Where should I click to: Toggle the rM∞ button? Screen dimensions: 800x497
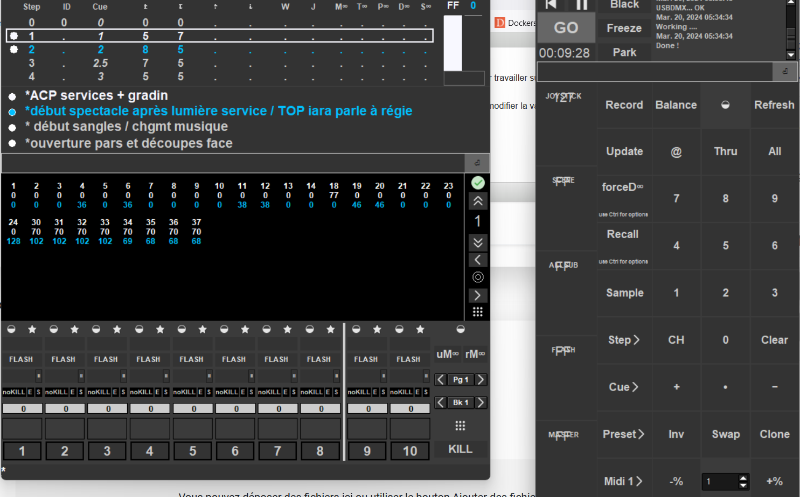(475, 355)
